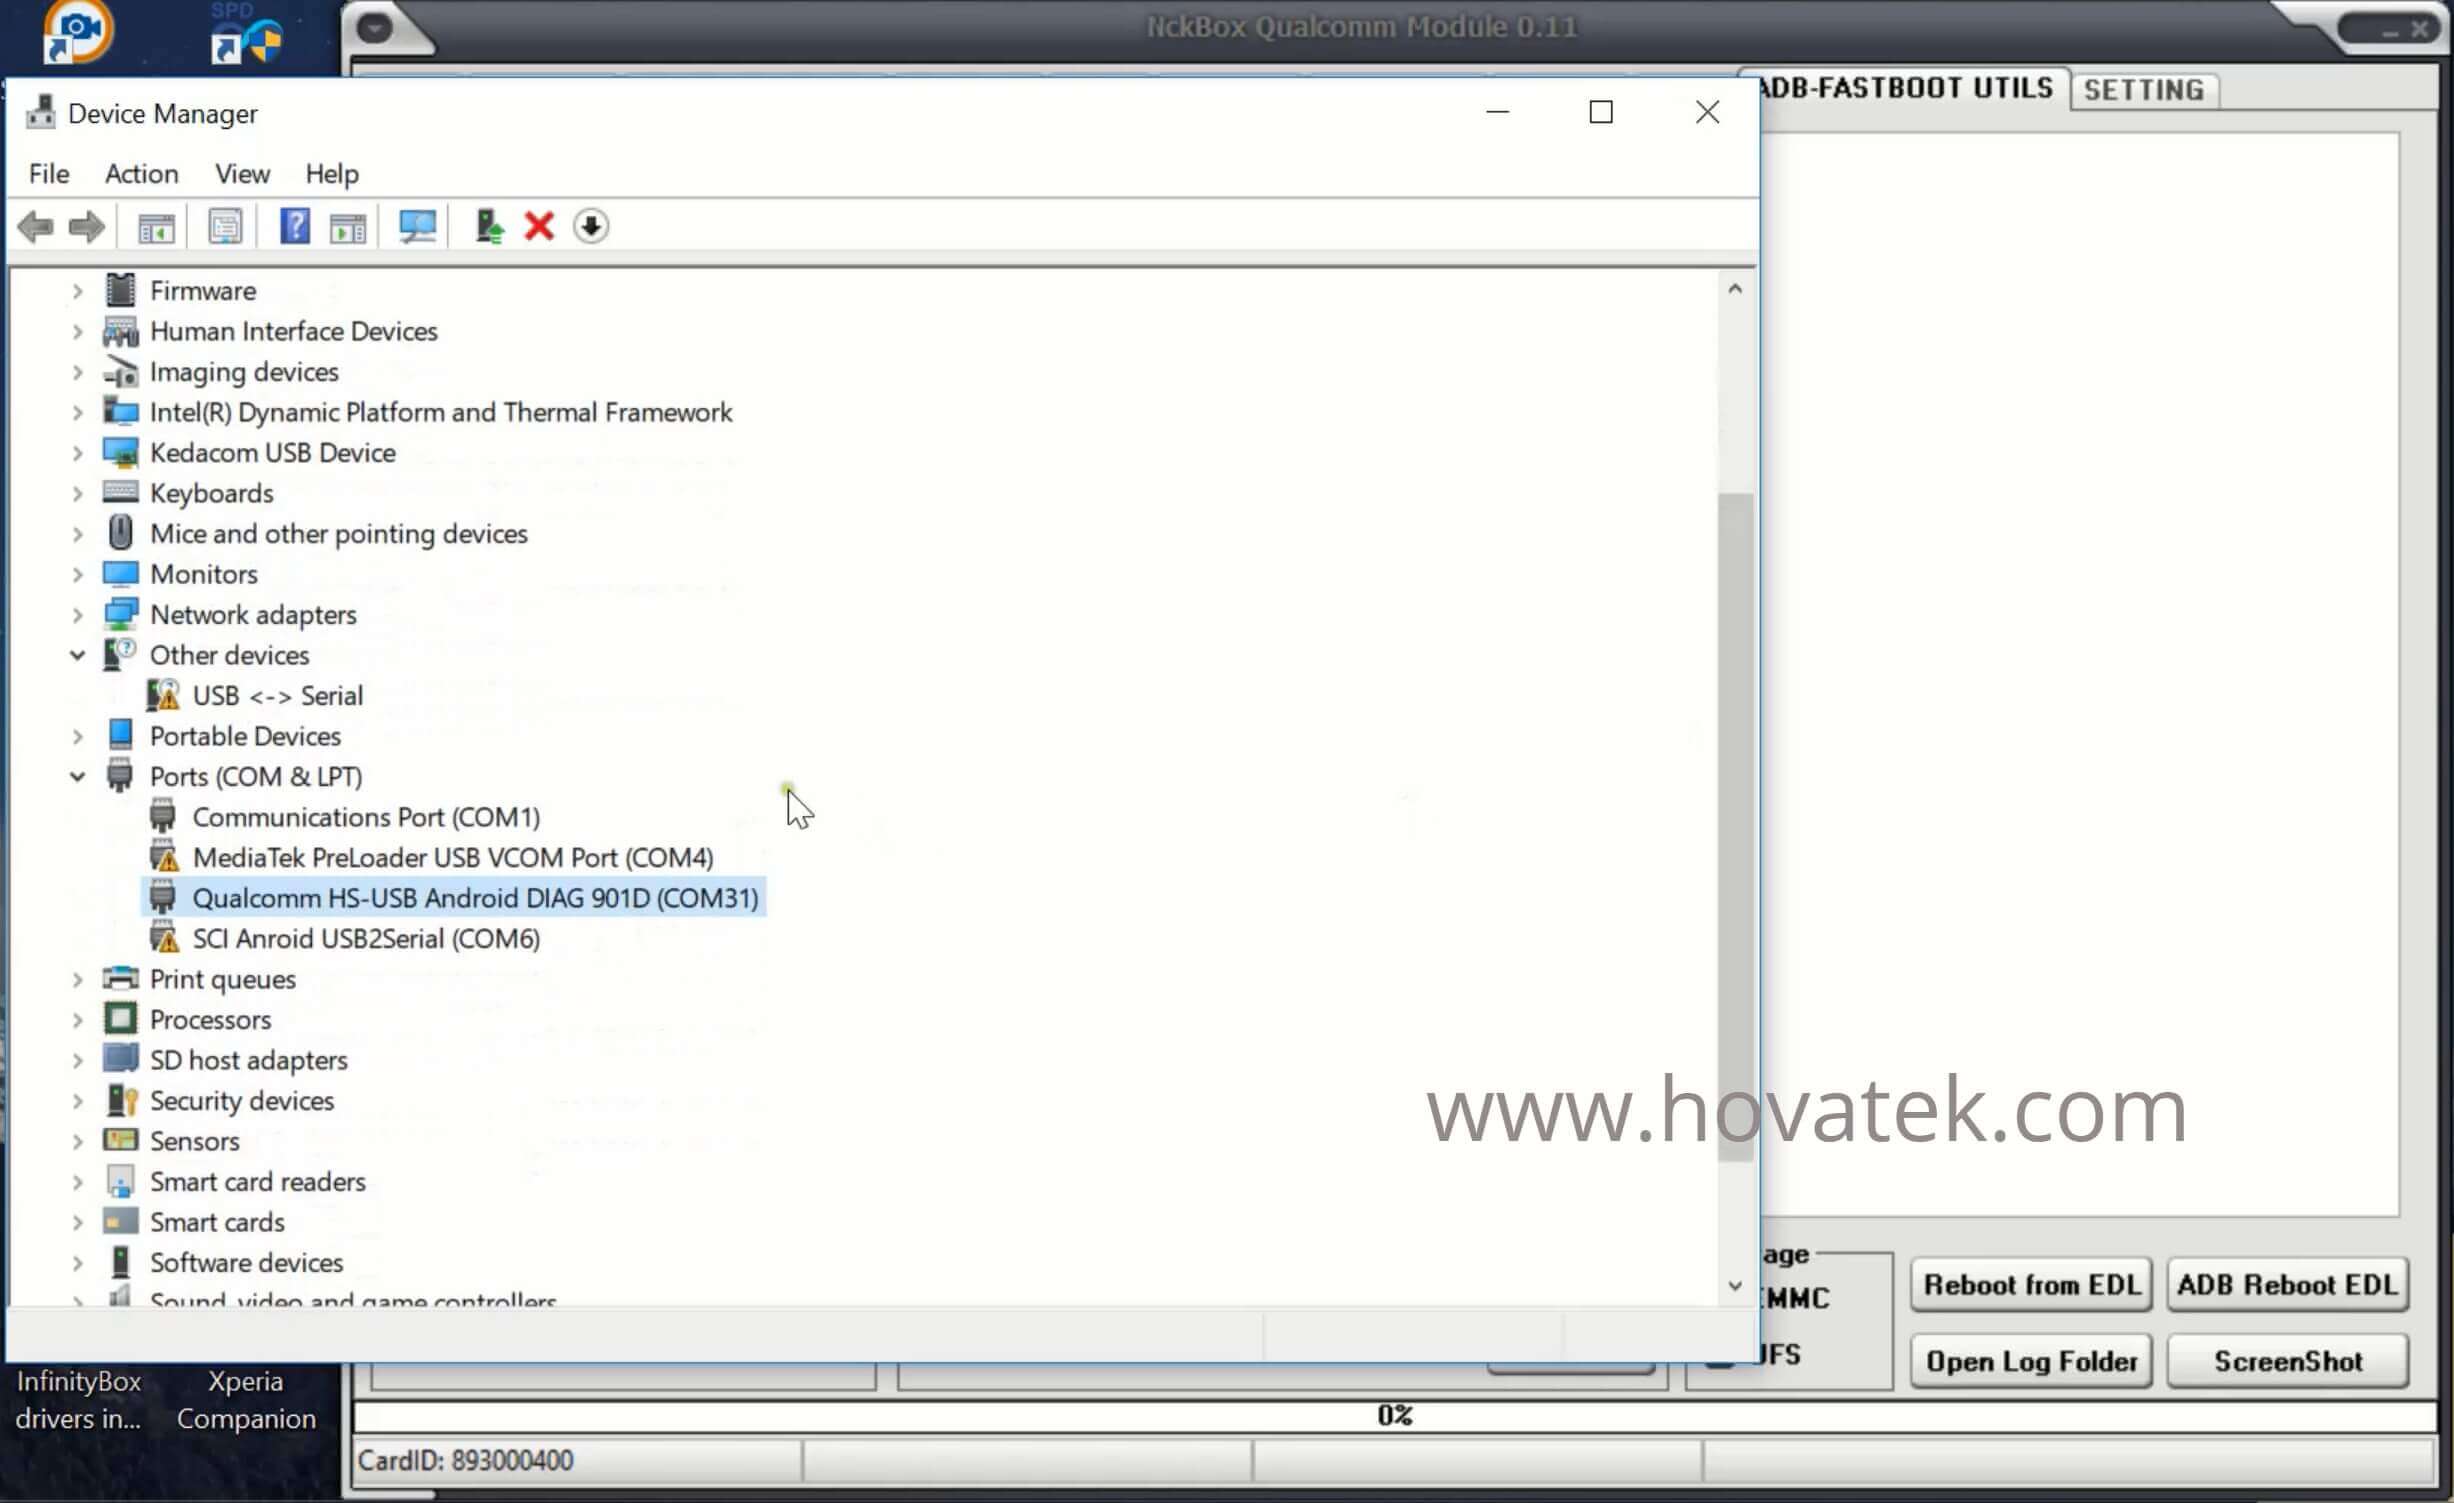Open the View menu
2454x1503 pixels.
(x=242, y=173)
